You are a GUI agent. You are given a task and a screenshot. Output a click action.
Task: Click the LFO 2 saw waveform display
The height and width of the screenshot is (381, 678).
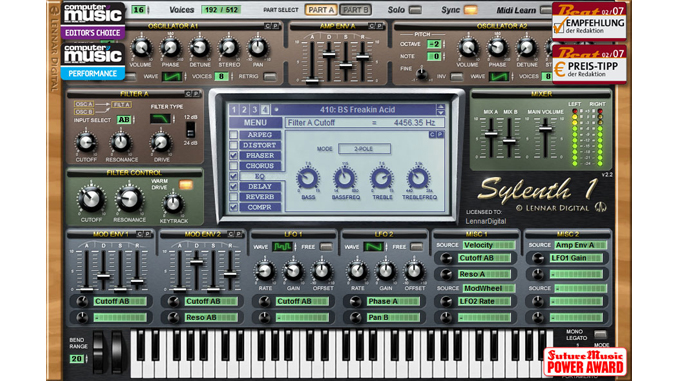(373, 247)
